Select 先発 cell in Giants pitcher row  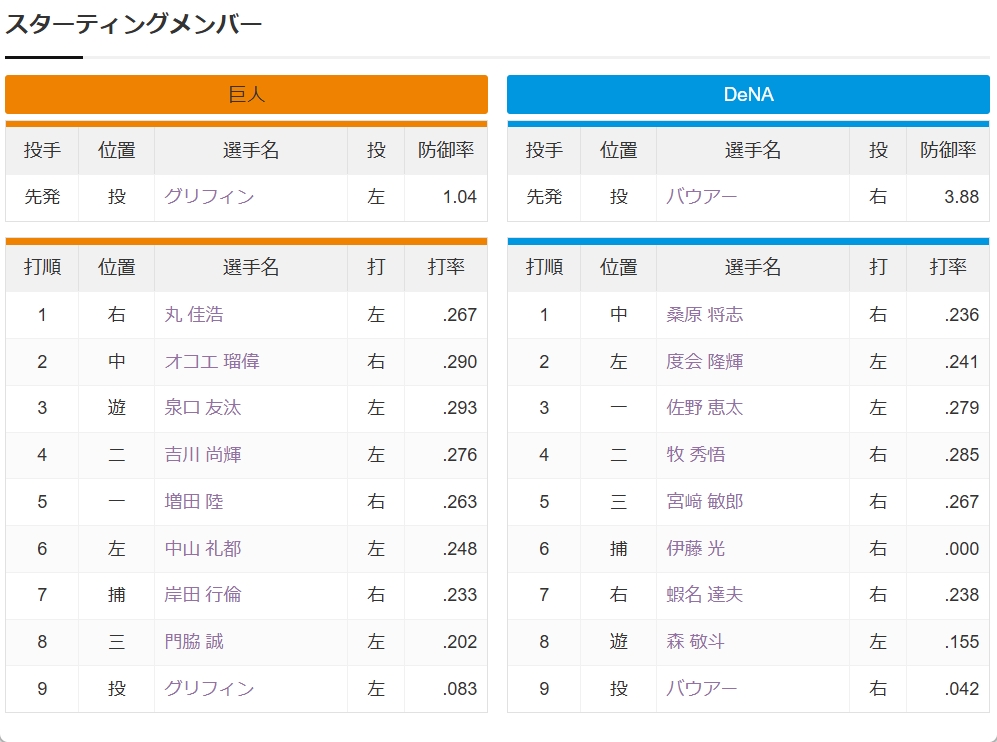click(x=42, y=197)
